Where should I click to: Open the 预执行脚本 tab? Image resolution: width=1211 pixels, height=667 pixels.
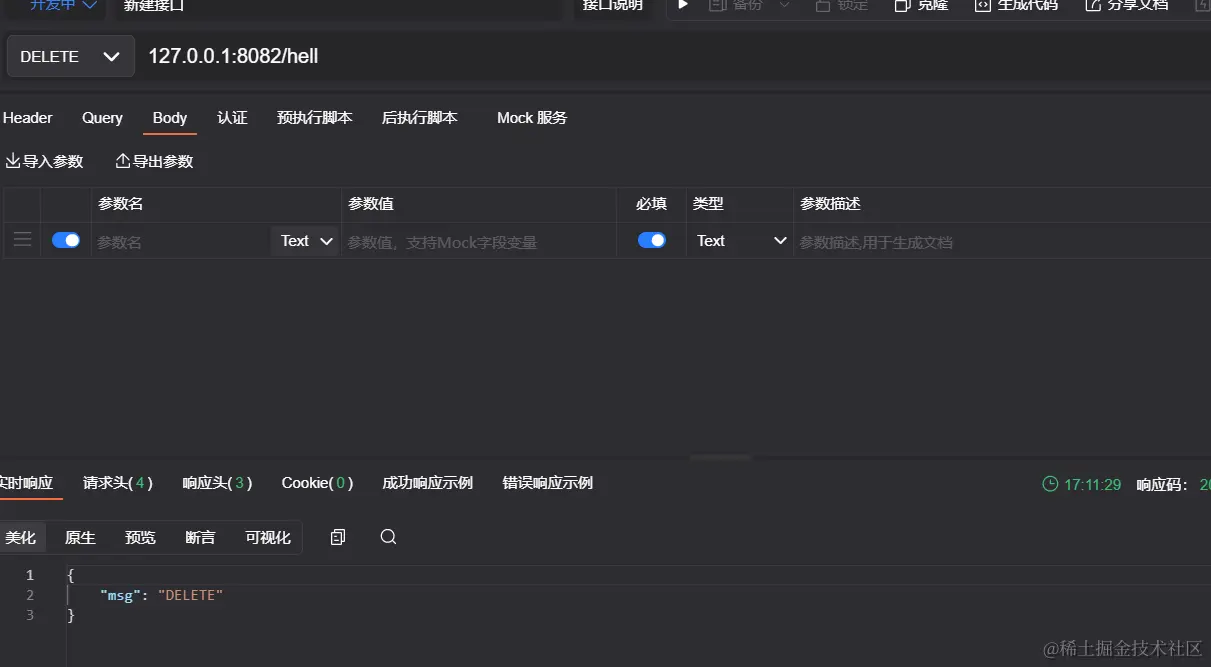(315, 118)
